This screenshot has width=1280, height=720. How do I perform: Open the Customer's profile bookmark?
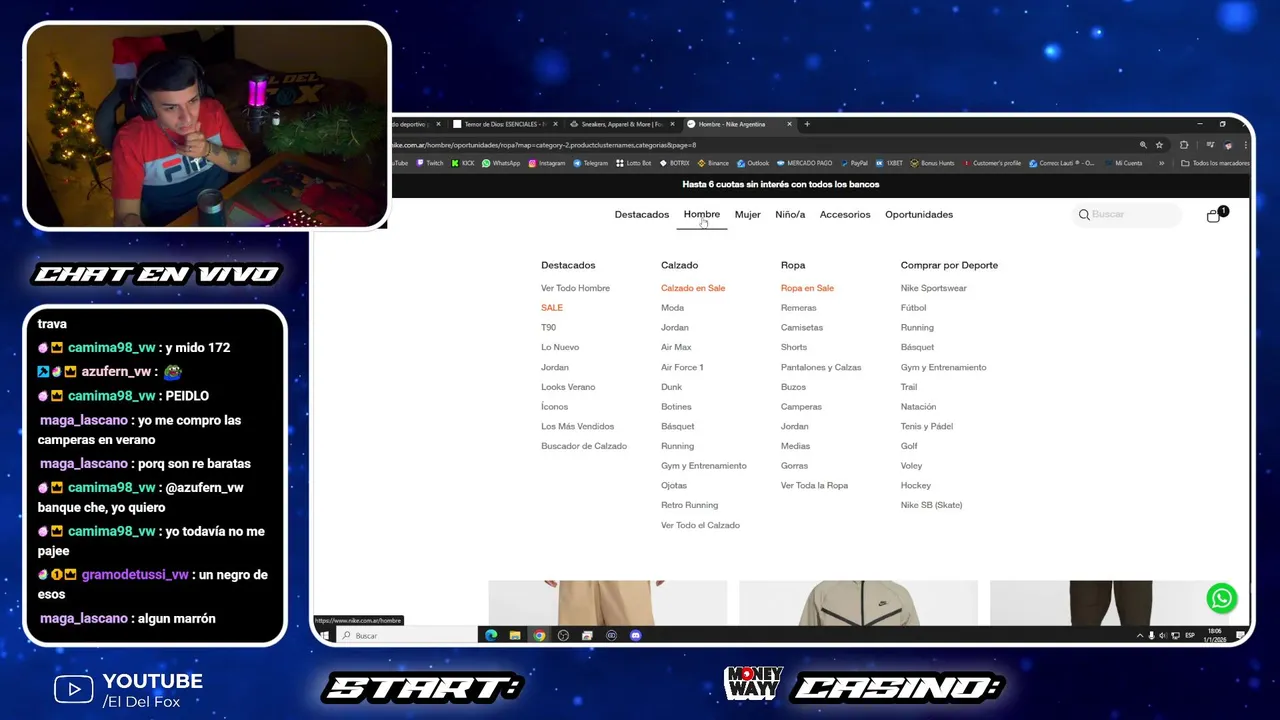pyautogui.click(x=992, y=163)
